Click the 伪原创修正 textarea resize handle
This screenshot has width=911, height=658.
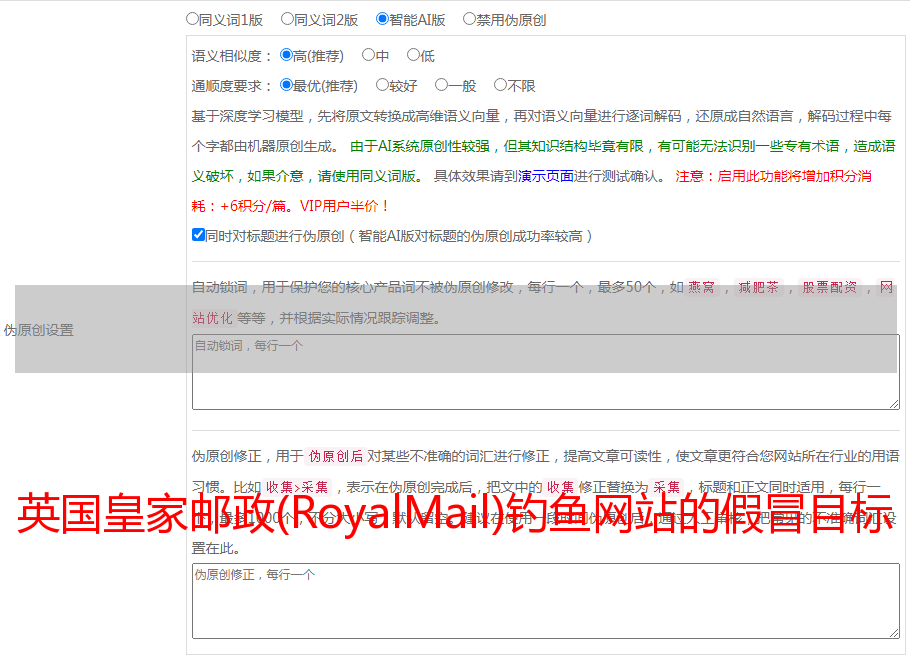pos(894,634)
